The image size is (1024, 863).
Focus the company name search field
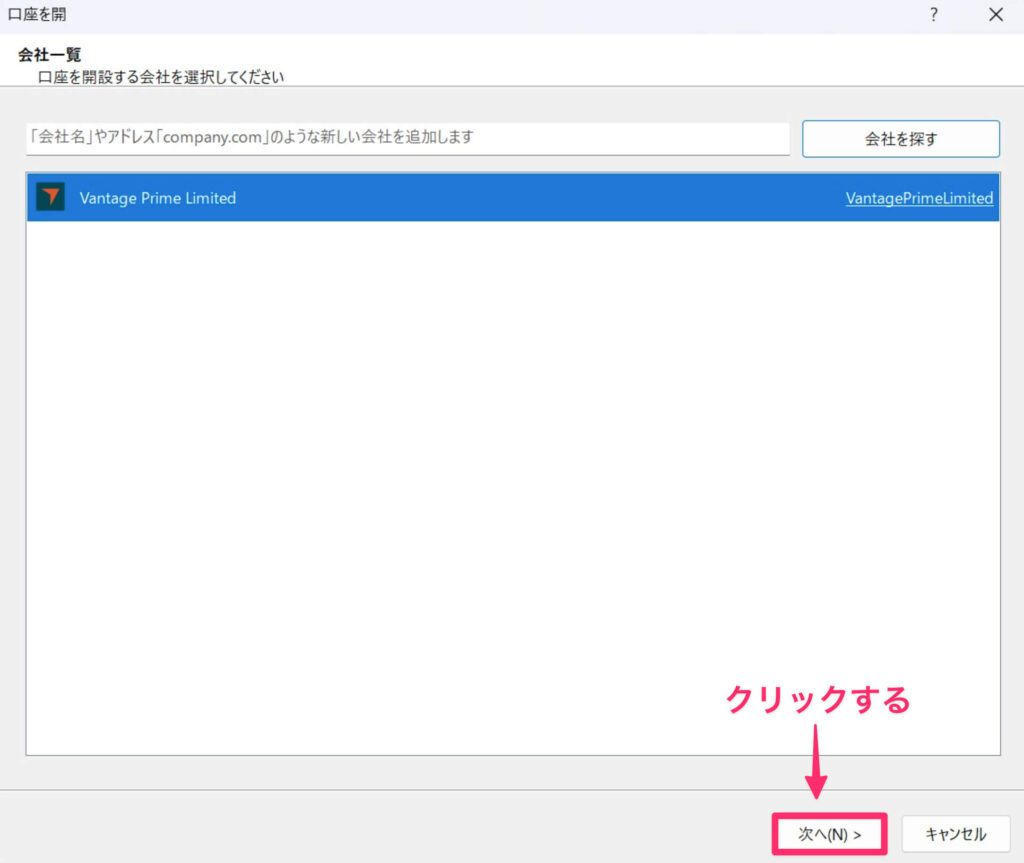[x=407, y=138]
